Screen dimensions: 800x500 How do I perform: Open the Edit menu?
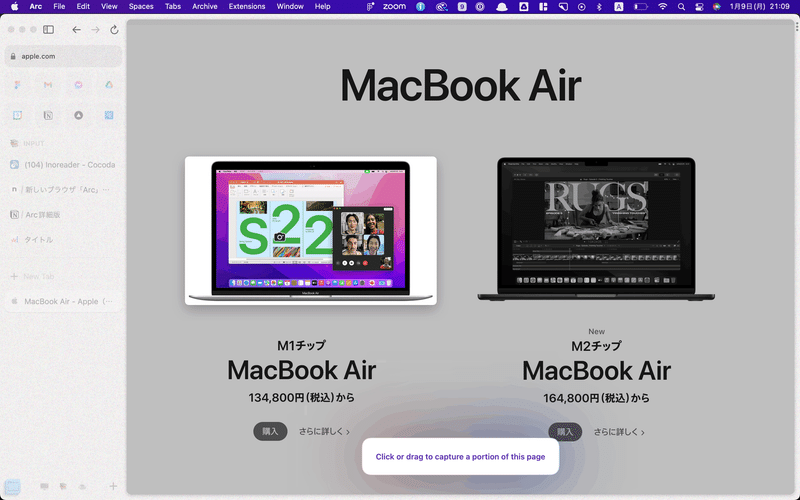point(83,7)
